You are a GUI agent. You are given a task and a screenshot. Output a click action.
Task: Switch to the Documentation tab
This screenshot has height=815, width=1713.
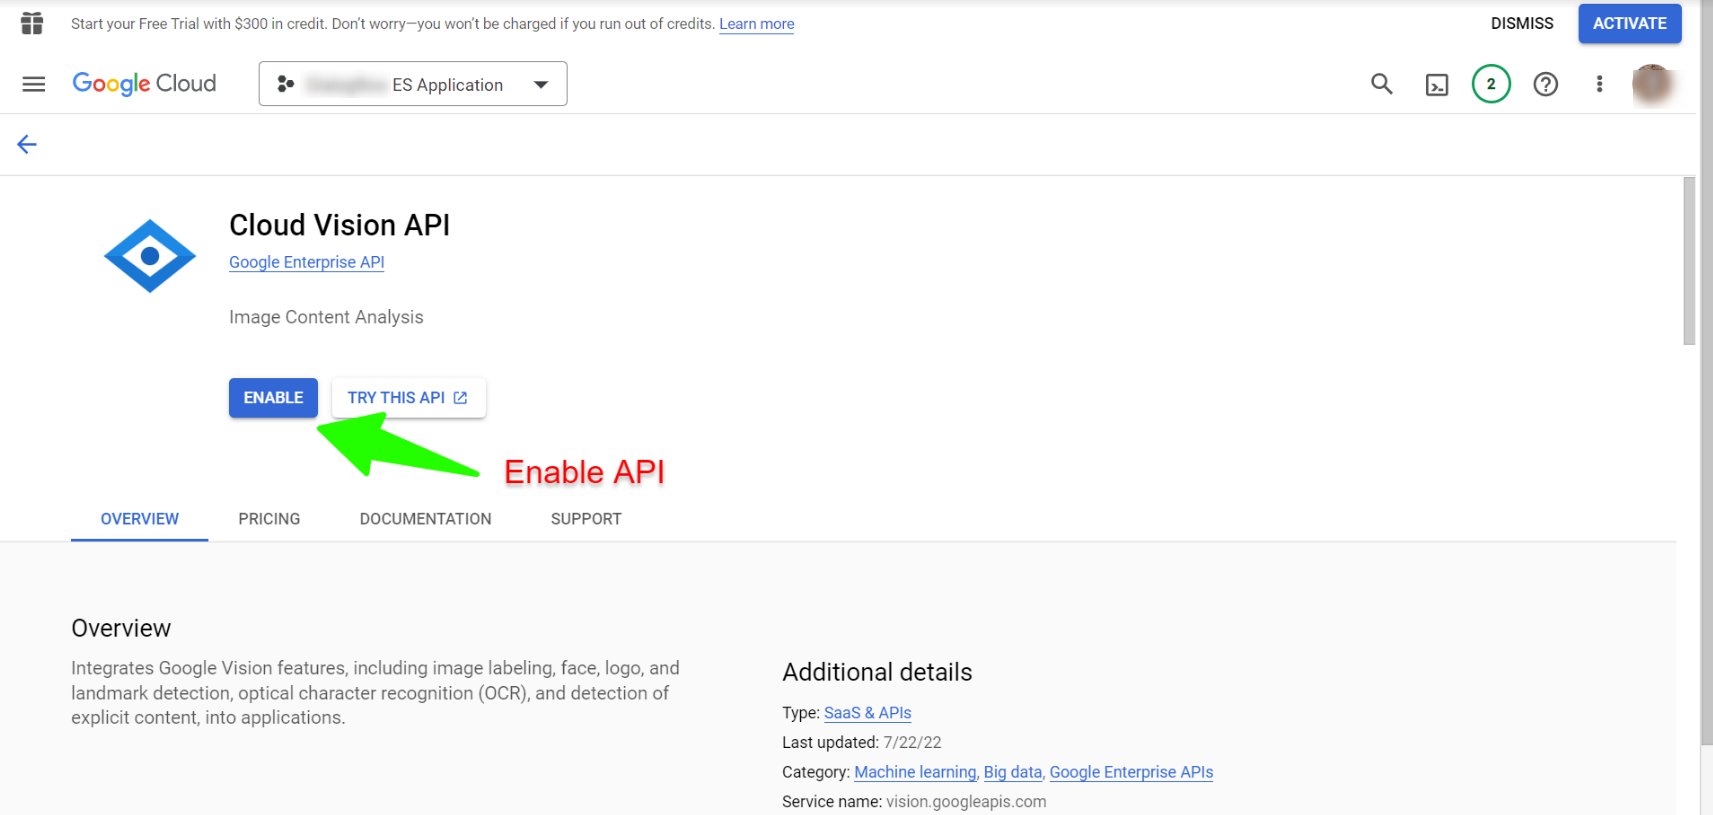425,519
